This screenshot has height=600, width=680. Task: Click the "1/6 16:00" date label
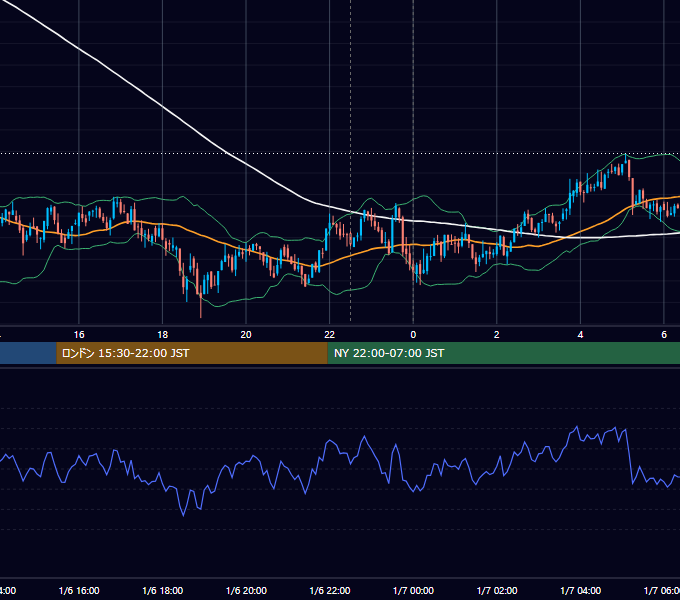click(79, 590)
